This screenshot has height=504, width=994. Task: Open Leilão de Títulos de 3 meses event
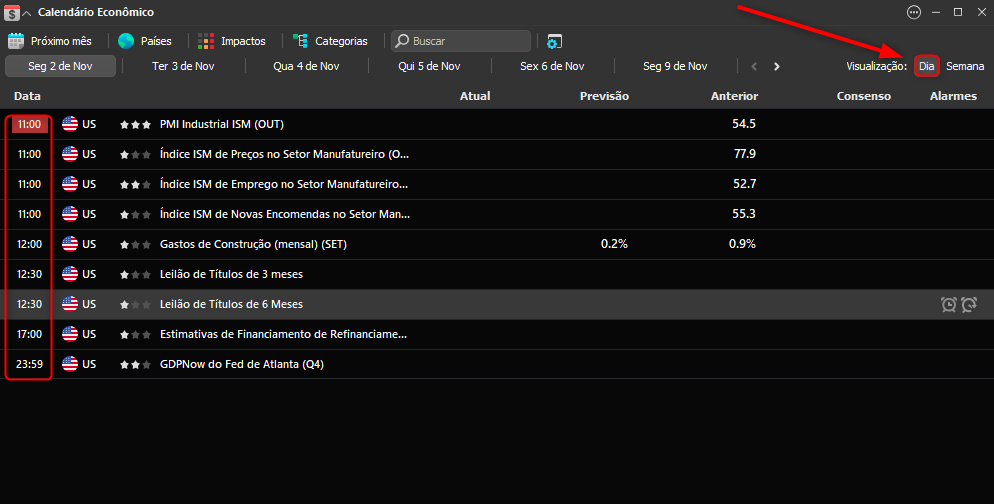point(231,274)
